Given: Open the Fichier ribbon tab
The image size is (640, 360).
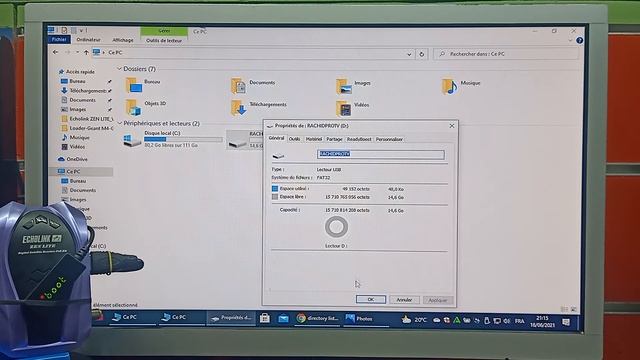Looking at the screenshot, I should tap(59, 39).
